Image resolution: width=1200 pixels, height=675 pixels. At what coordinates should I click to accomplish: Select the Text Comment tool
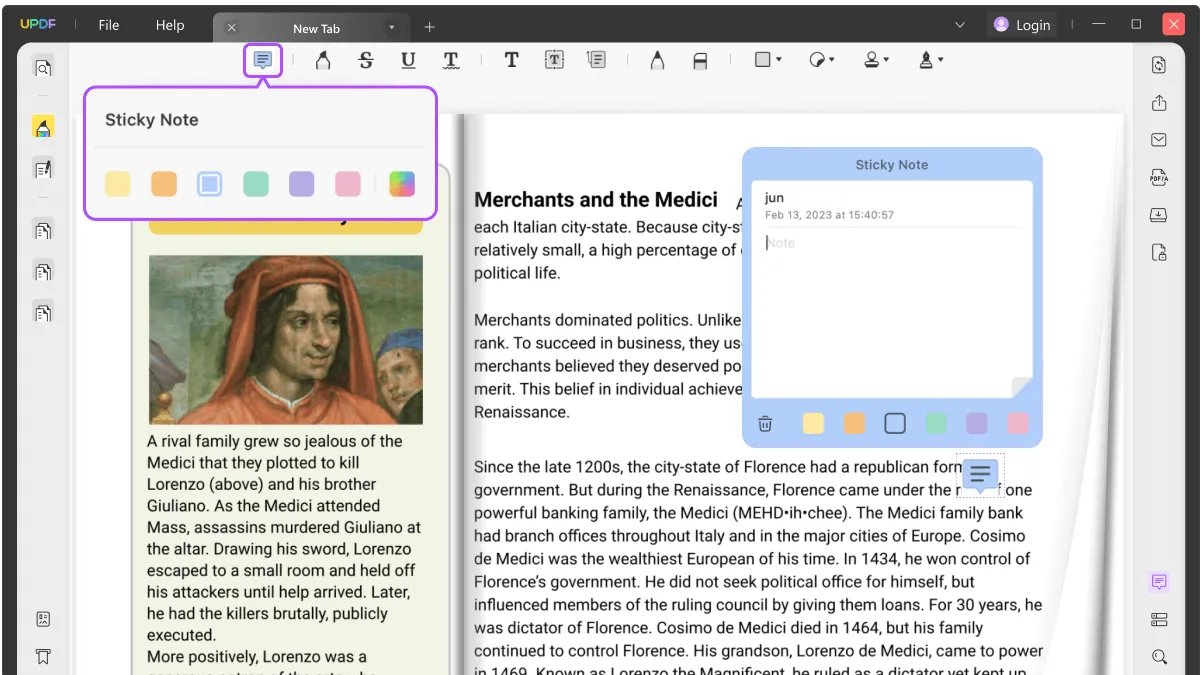[x=511, y=59]
